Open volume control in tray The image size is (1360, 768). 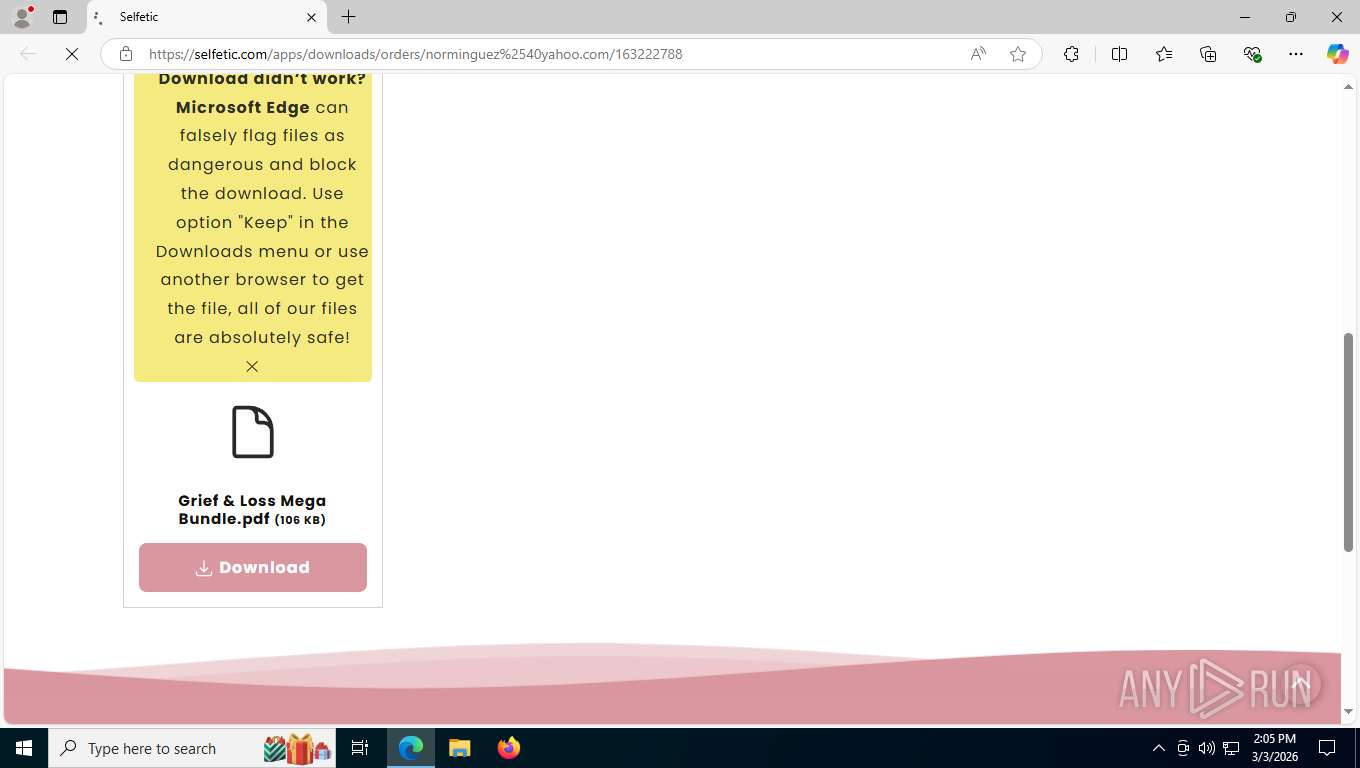pyautogui.click(x=1207, y=748)
